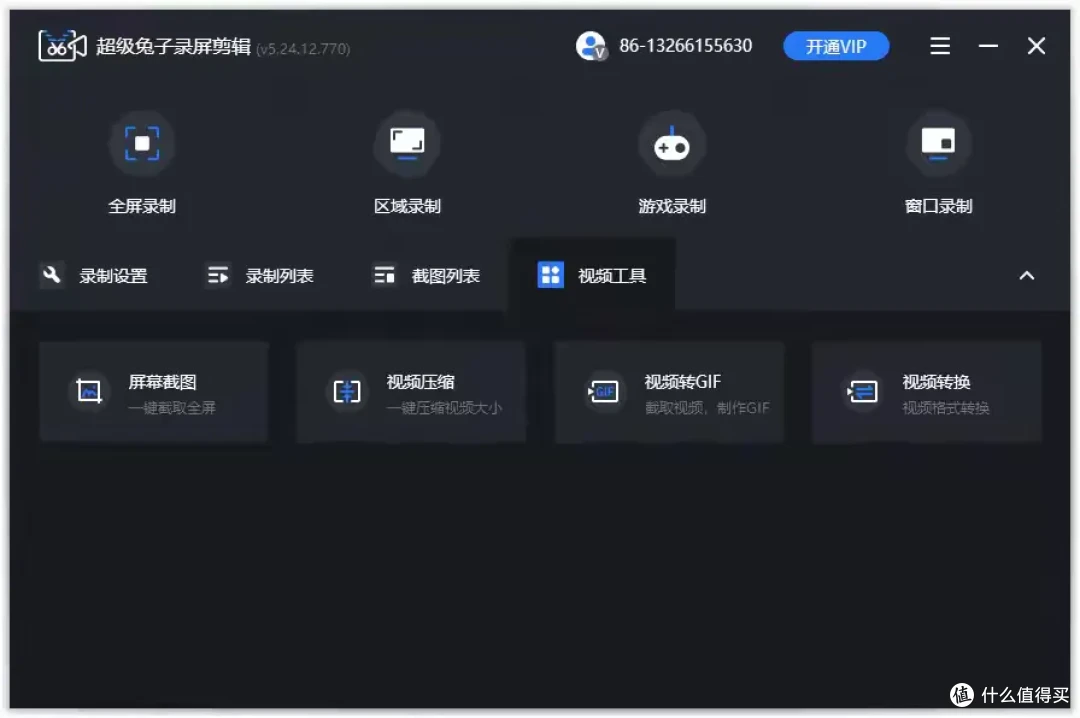Click the video convert arrows icon
1080x718 pixels.
[x=862, y=391]
